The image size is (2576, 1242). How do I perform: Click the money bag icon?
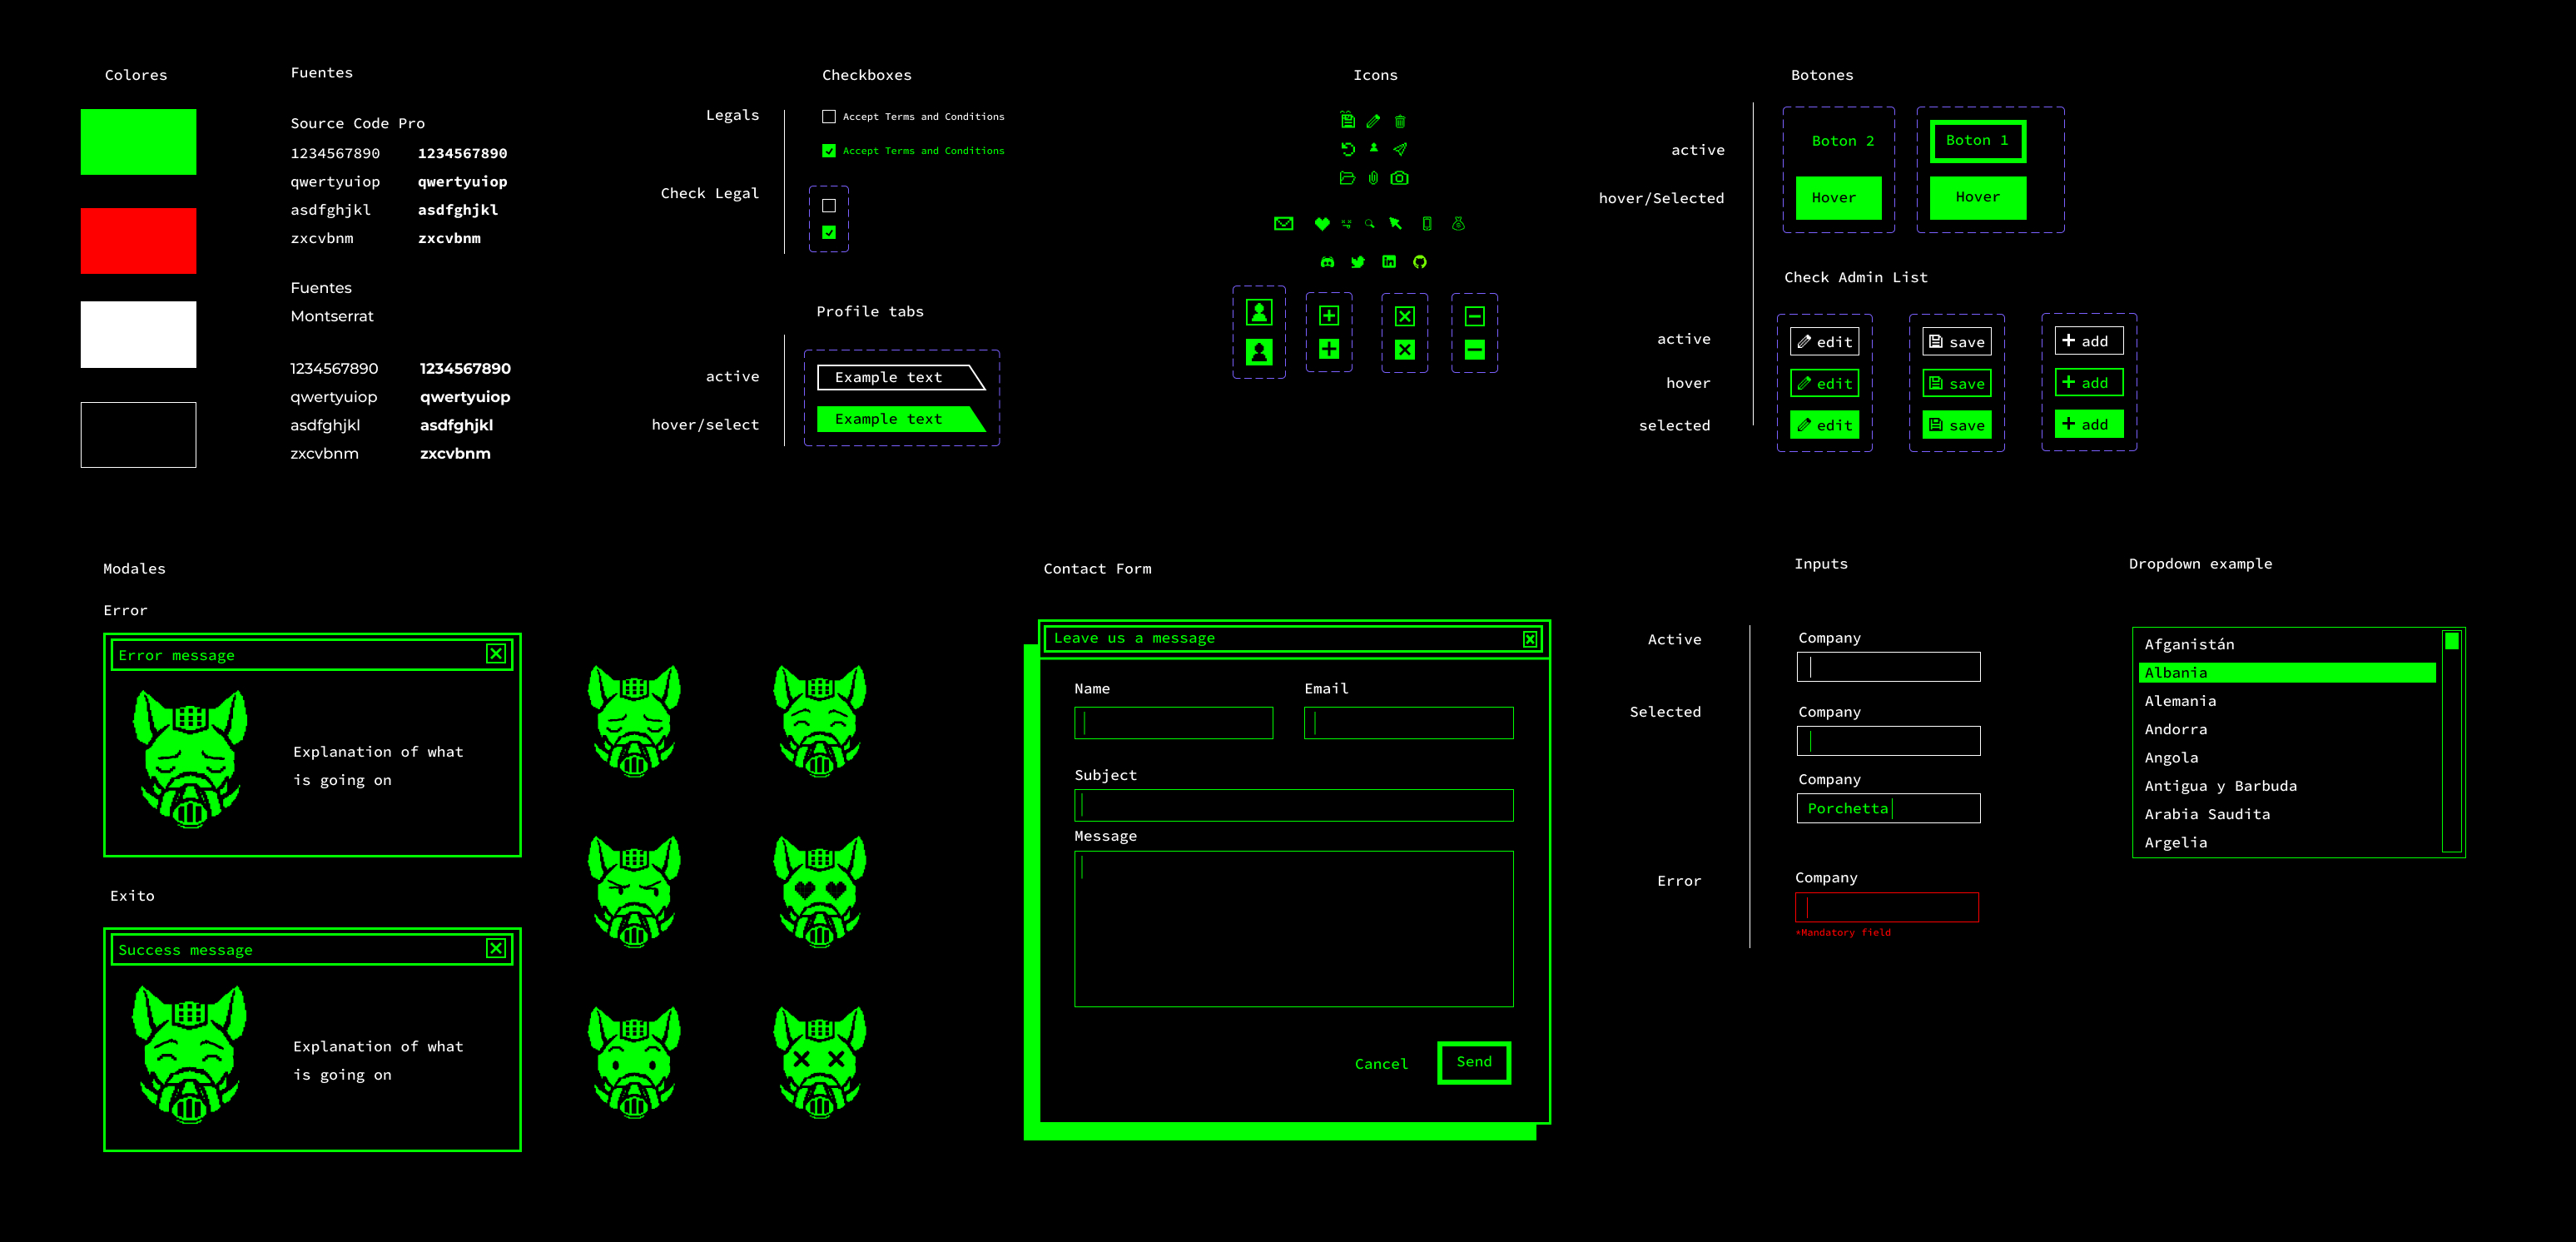[x=1458, y=224]
